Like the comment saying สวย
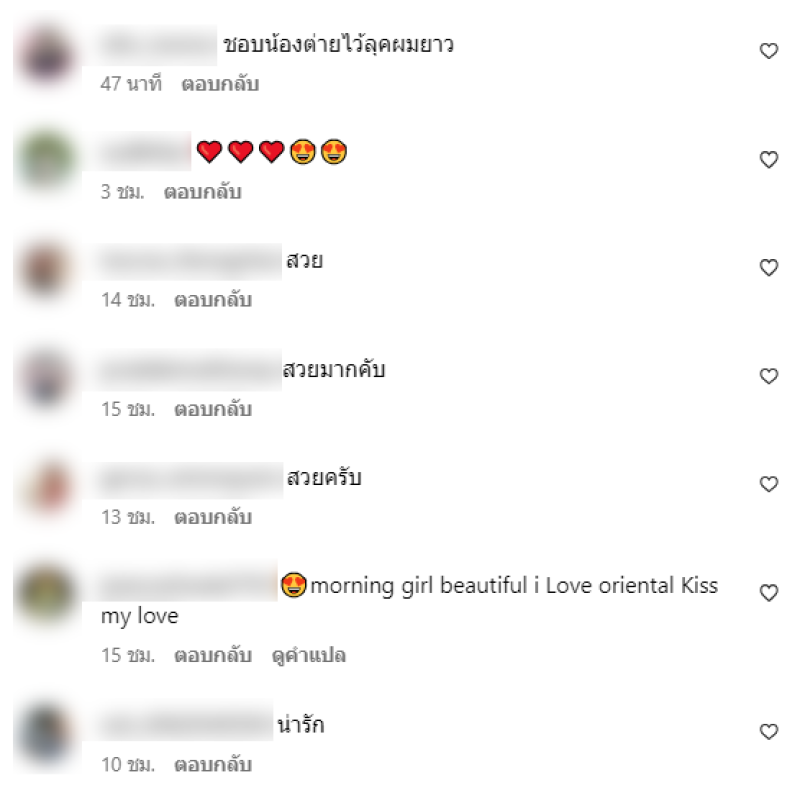 [768, 267]
